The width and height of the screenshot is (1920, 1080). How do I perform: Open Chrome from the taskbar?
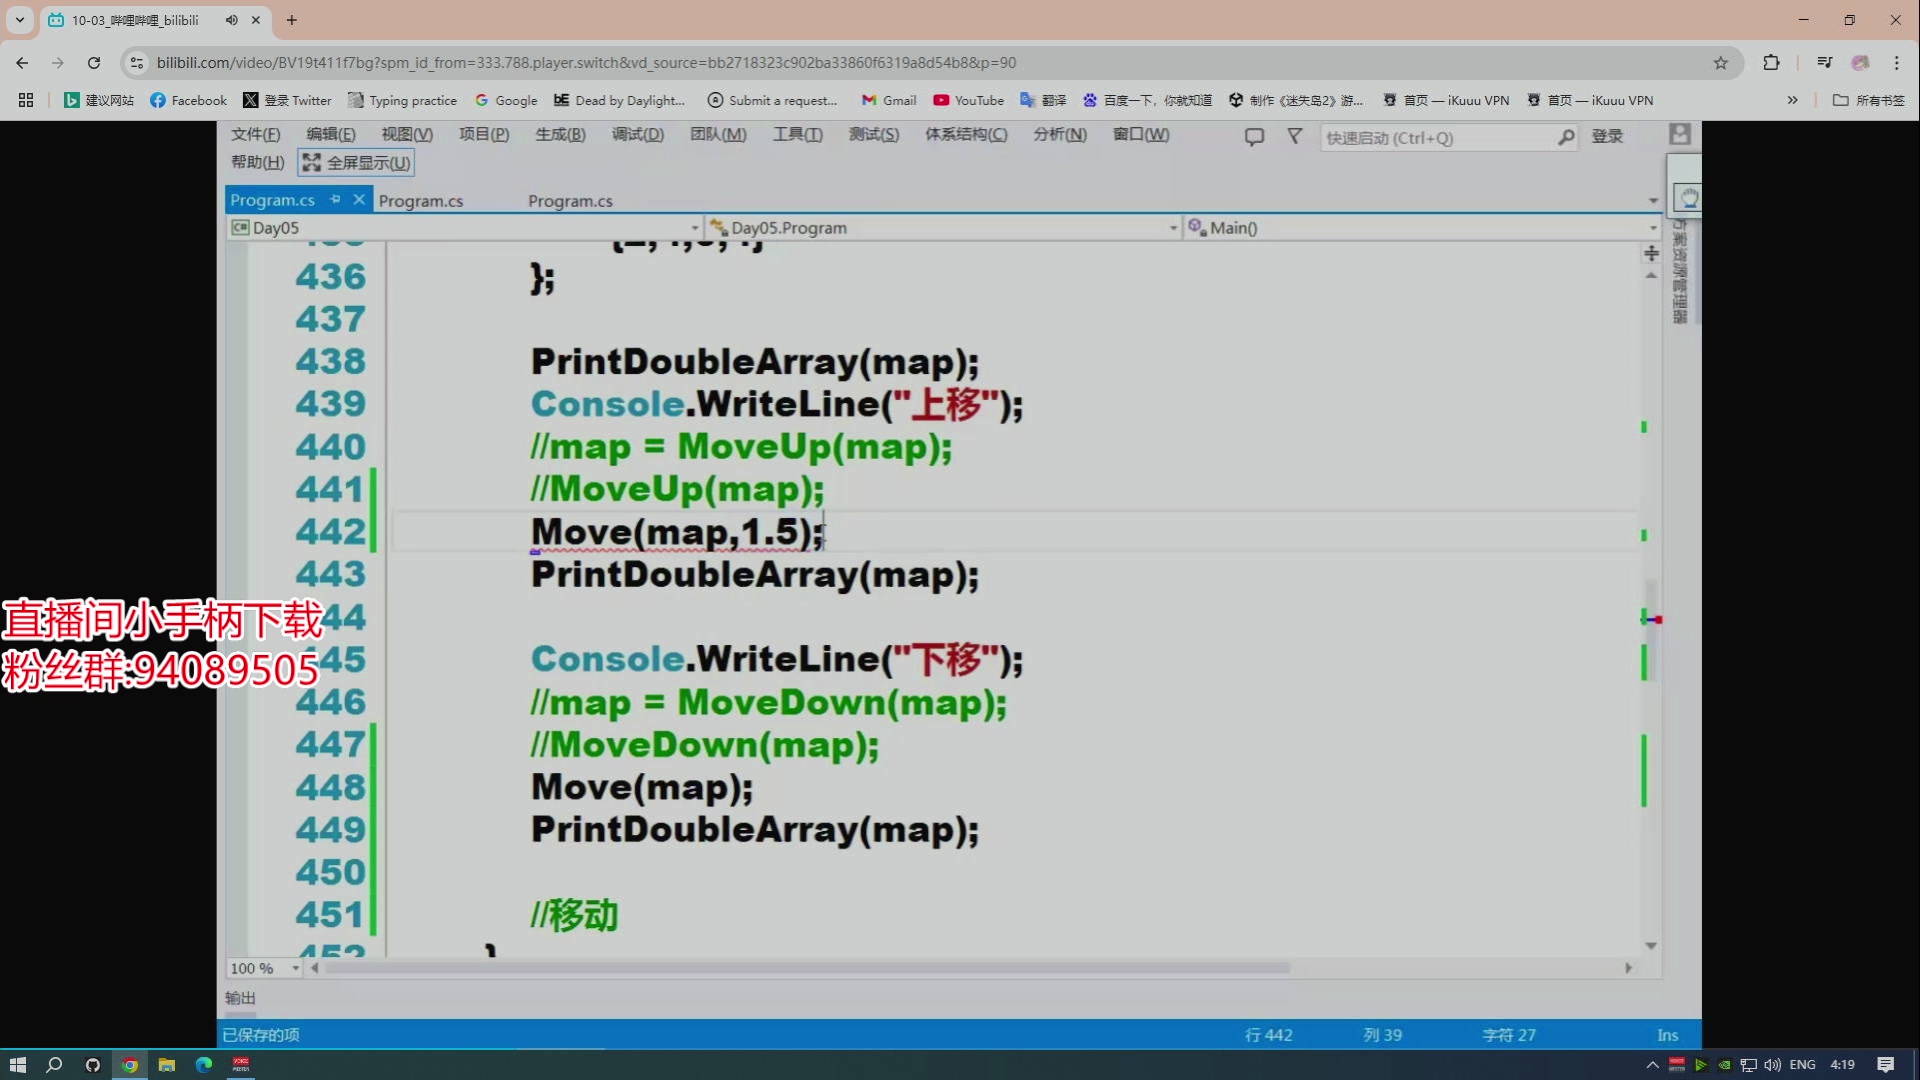(x=129, y=1065)
